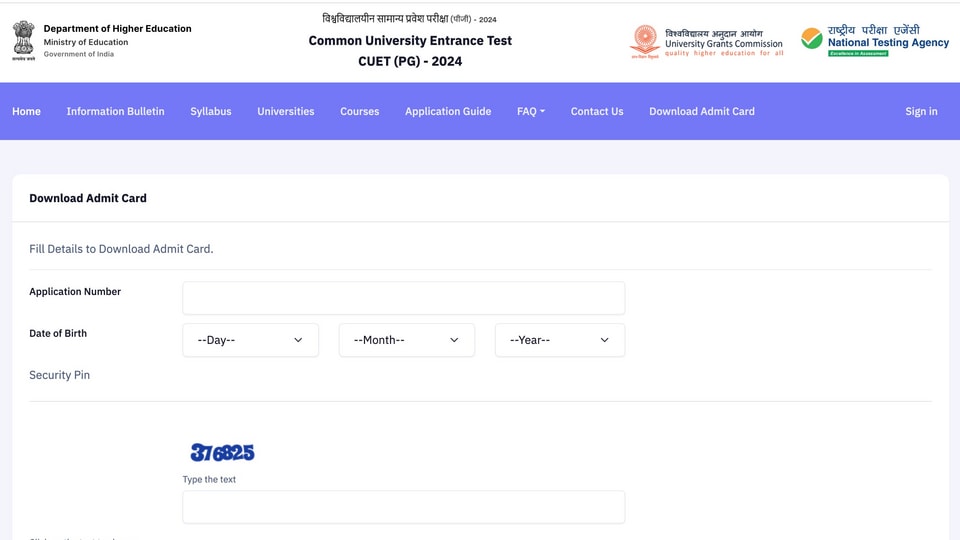Click the Application Number label
The height and width of the screenshot is (540, 960).
tap(75, 292)
